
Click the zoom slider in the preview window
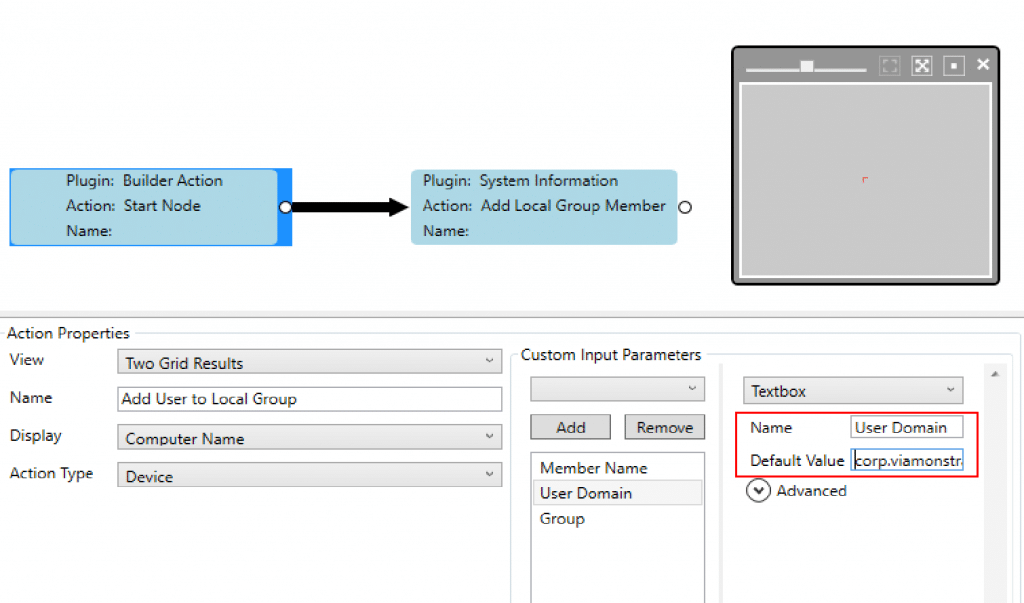click(x=806, y=66)
